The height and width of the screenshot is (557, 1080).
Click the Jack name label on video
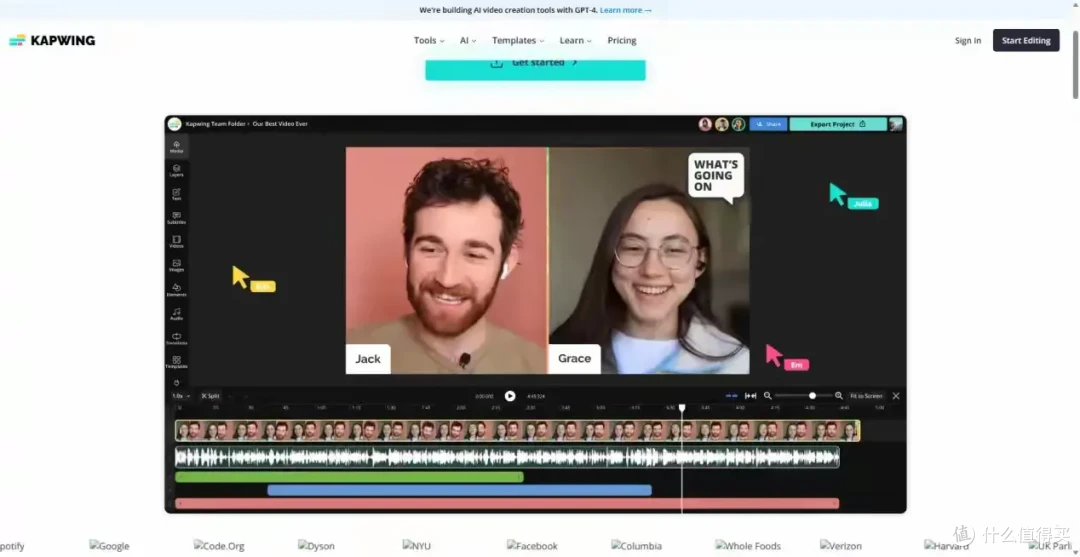pos(368,359)
